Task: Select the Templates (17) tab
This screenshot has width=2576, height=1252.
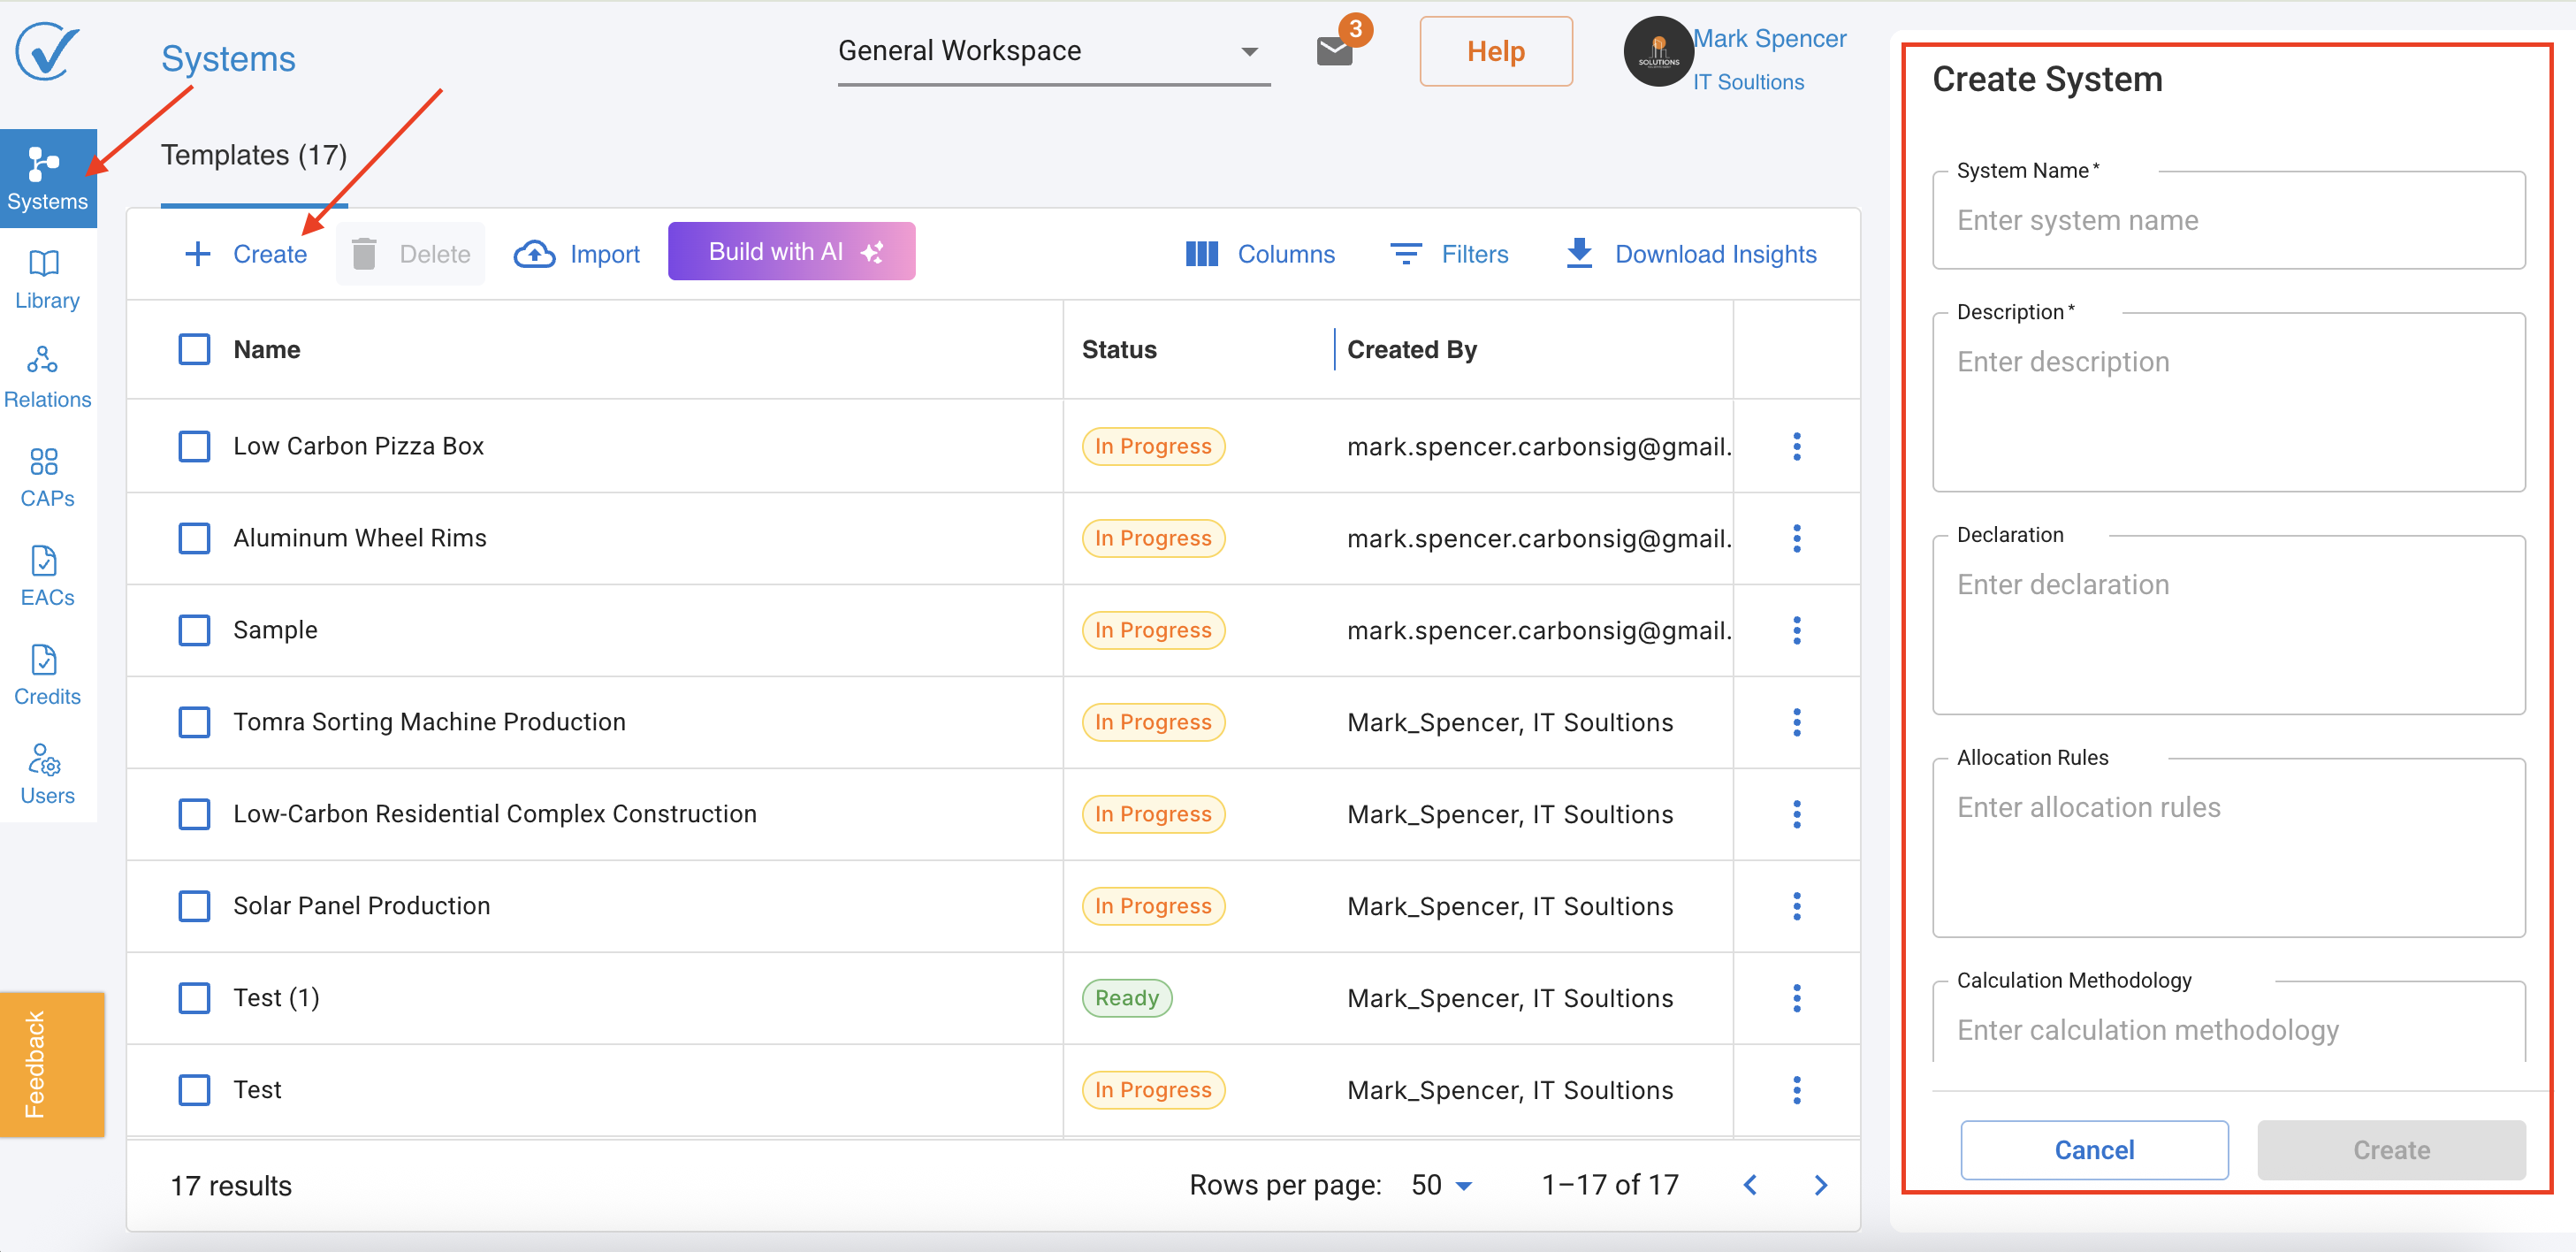Action: (254, 155)
